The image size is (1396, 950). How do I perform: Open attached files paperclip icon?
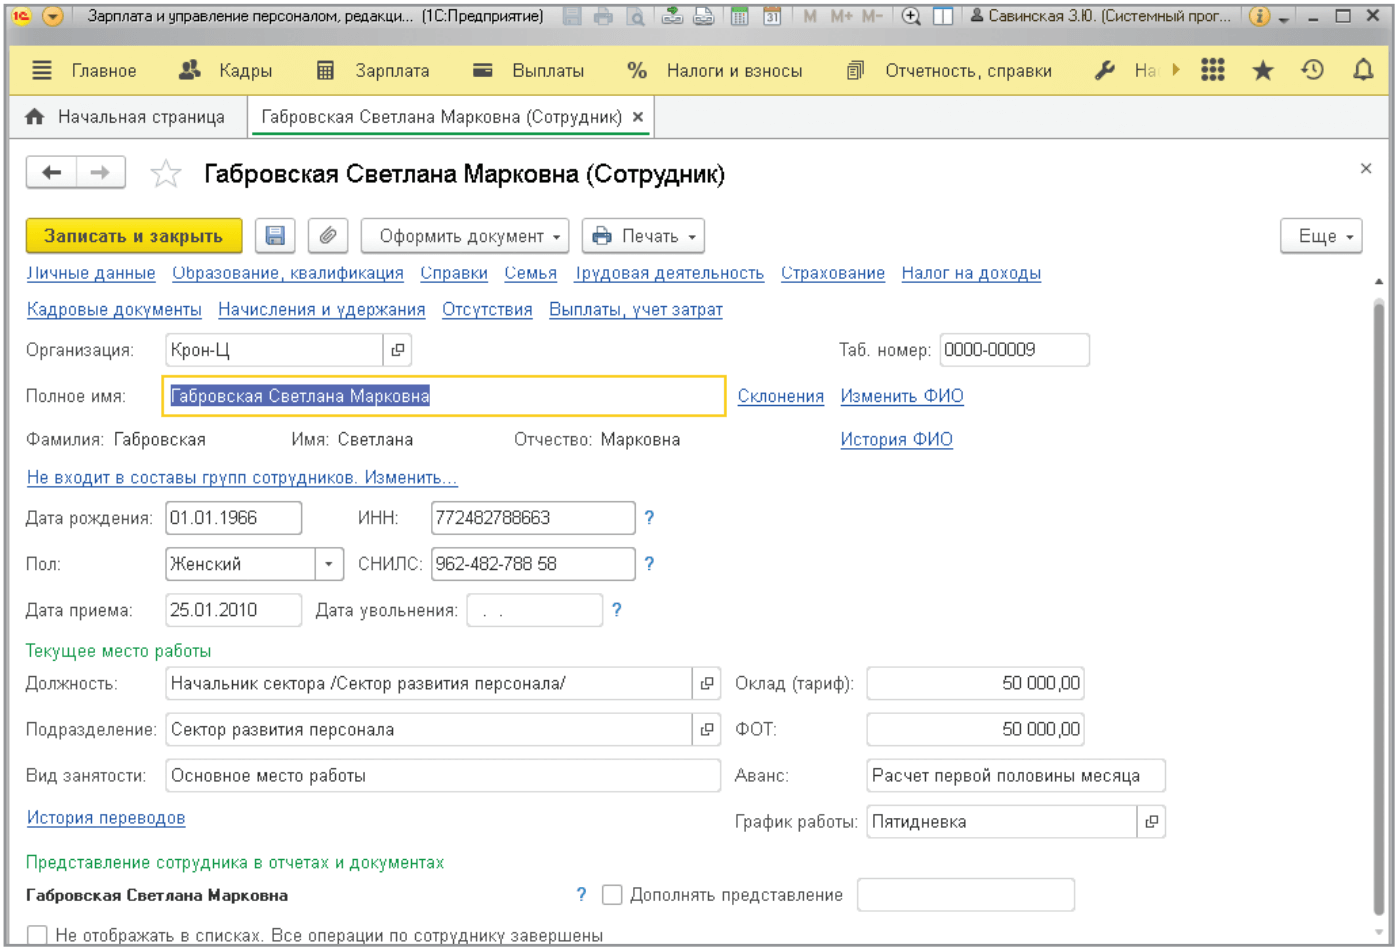[327, 236]
